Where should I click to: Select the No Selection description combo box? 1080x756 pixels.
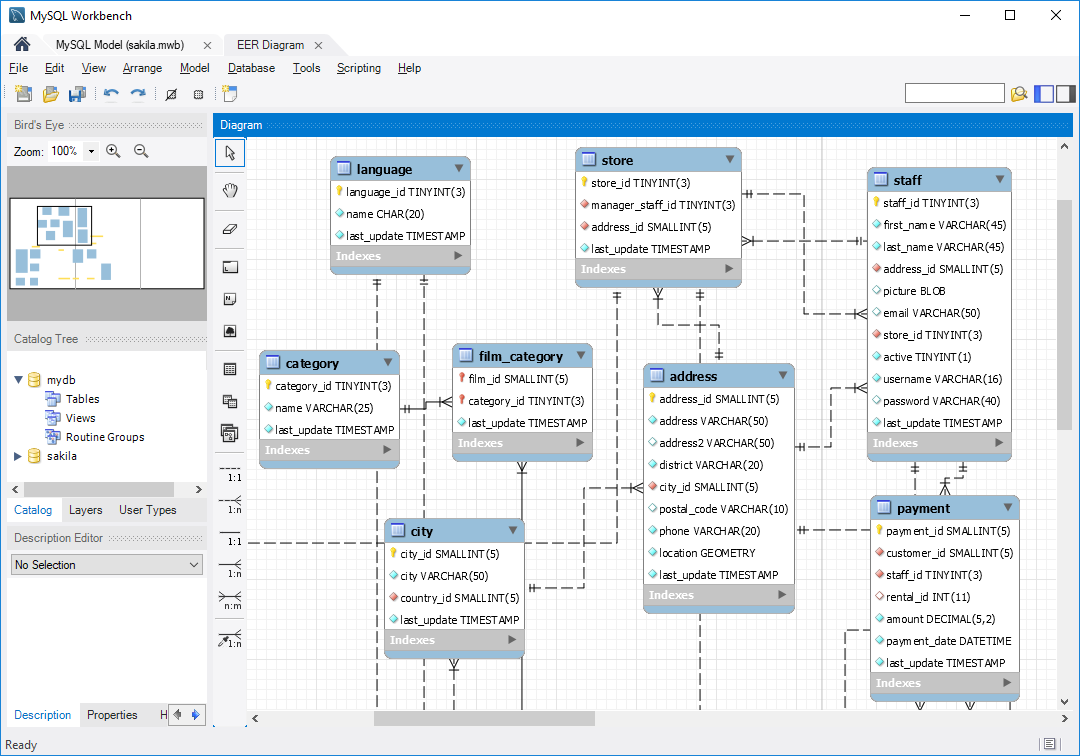point(106,564)
